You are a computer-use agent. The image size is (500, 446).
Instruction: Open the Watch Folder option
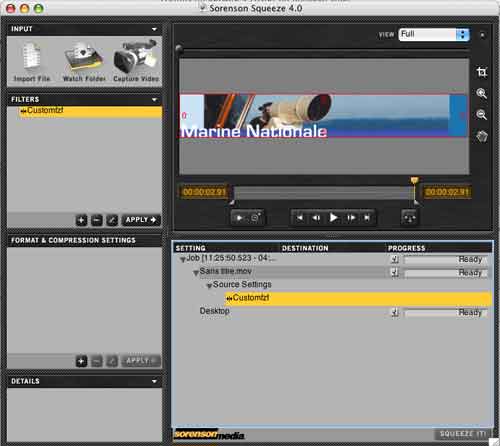pyautogui.click(x=84, y=62)
